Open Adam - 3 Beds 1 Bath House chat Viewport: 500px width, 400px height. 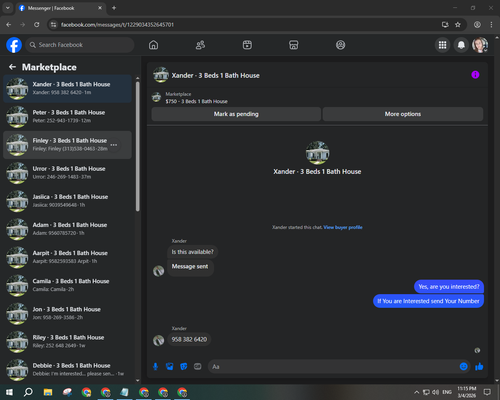[x=67, y=229]
